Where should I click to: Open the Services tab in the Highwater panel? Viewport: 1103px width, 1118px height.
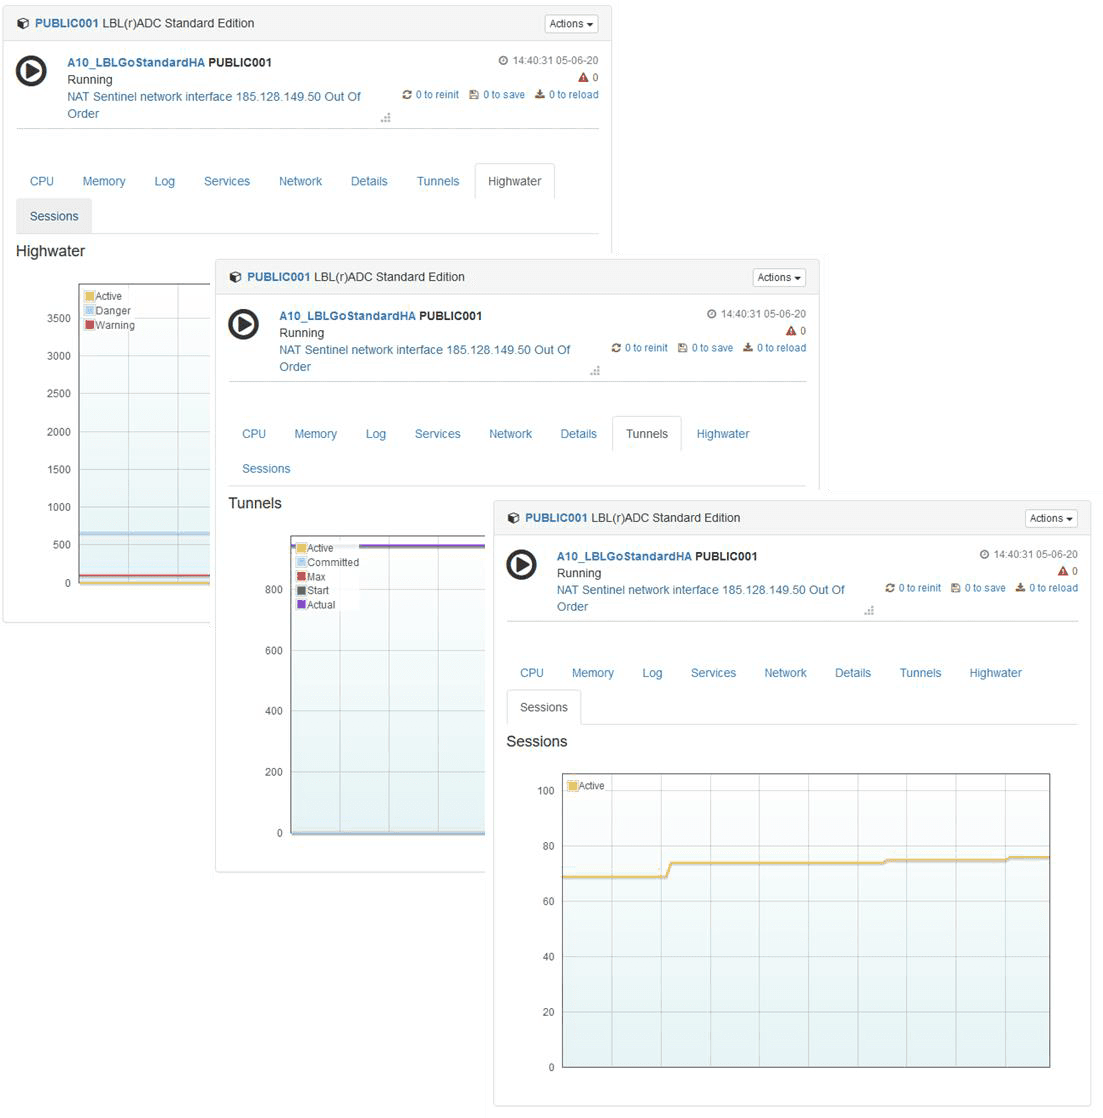click(227, 181)
